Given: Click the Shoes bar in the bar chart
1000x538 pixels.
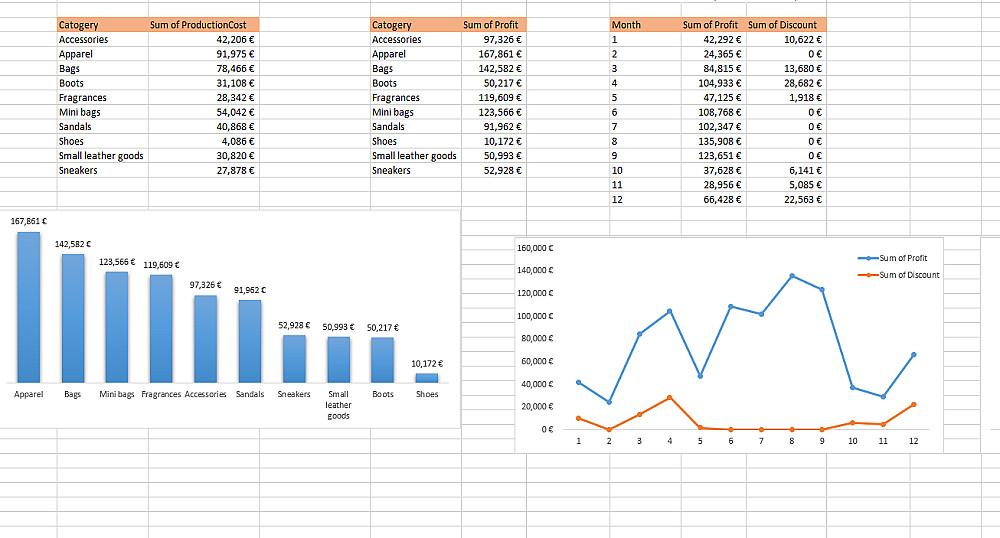Looking at the screenshot, I should (x=427, y=378).
